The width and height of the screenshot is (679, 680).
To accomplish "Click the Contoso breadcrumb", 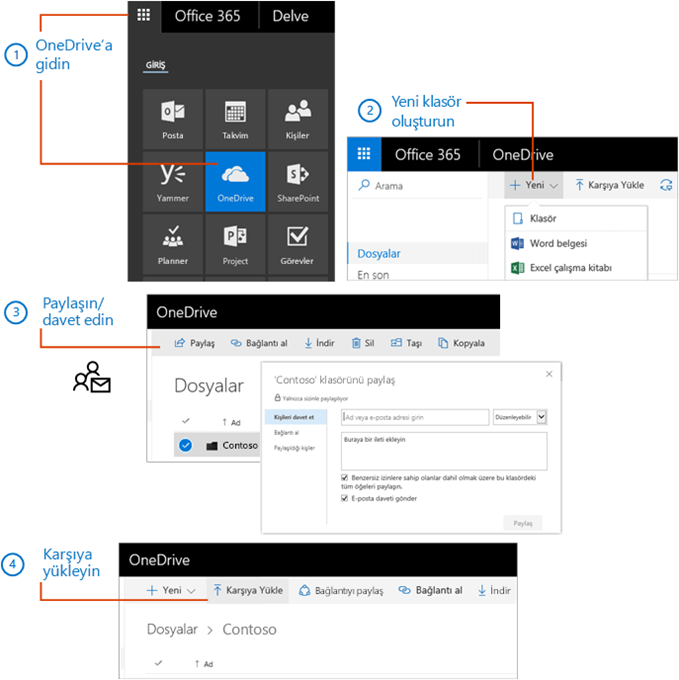I will 249,629.
